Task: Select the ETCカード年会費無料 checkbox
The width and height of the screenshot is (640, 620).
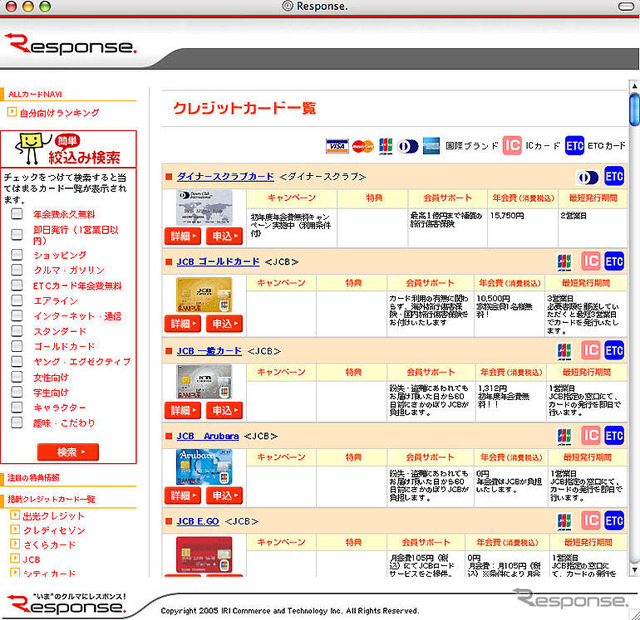Action: 17,285
